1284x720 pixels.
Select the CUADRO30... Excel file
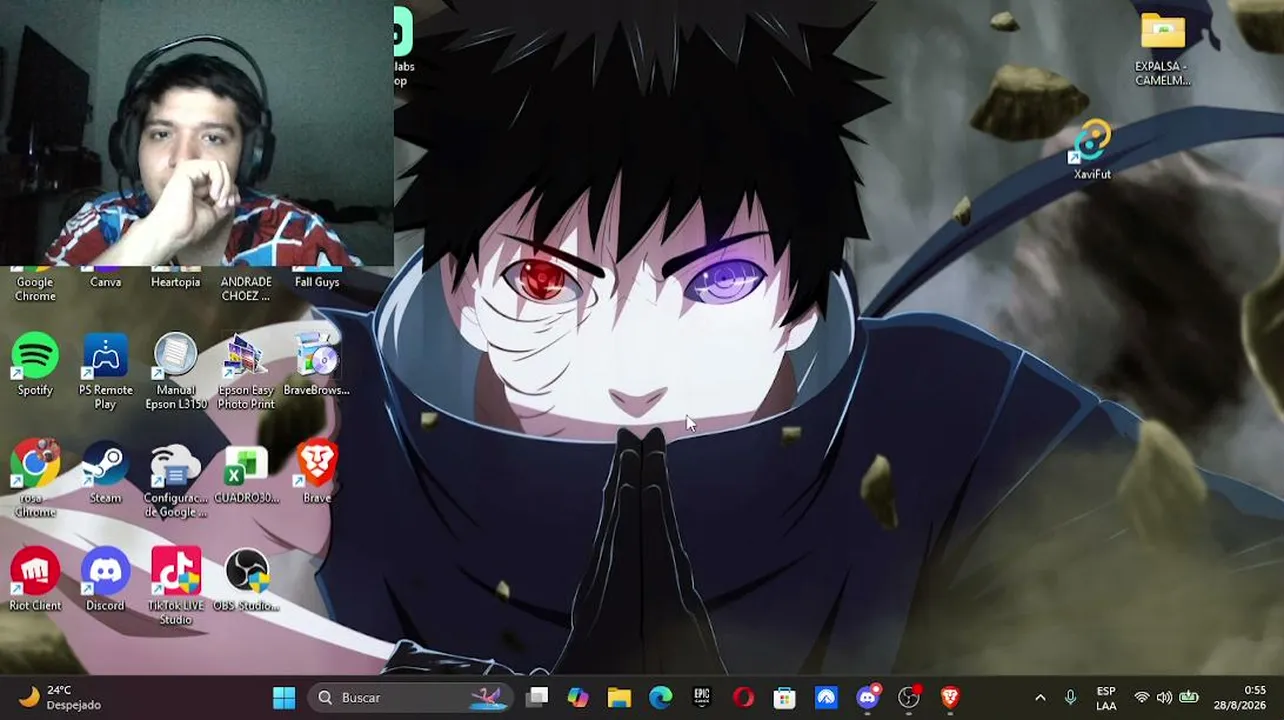tap(246, 472)
